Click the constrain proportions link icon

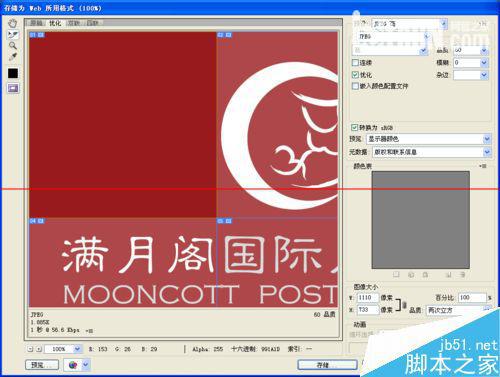coord(404,305)
